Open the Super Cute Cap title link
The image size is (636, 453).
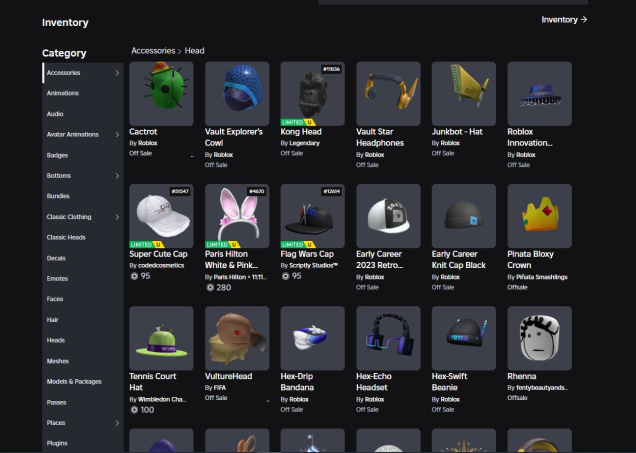click(x=158, y=254)
